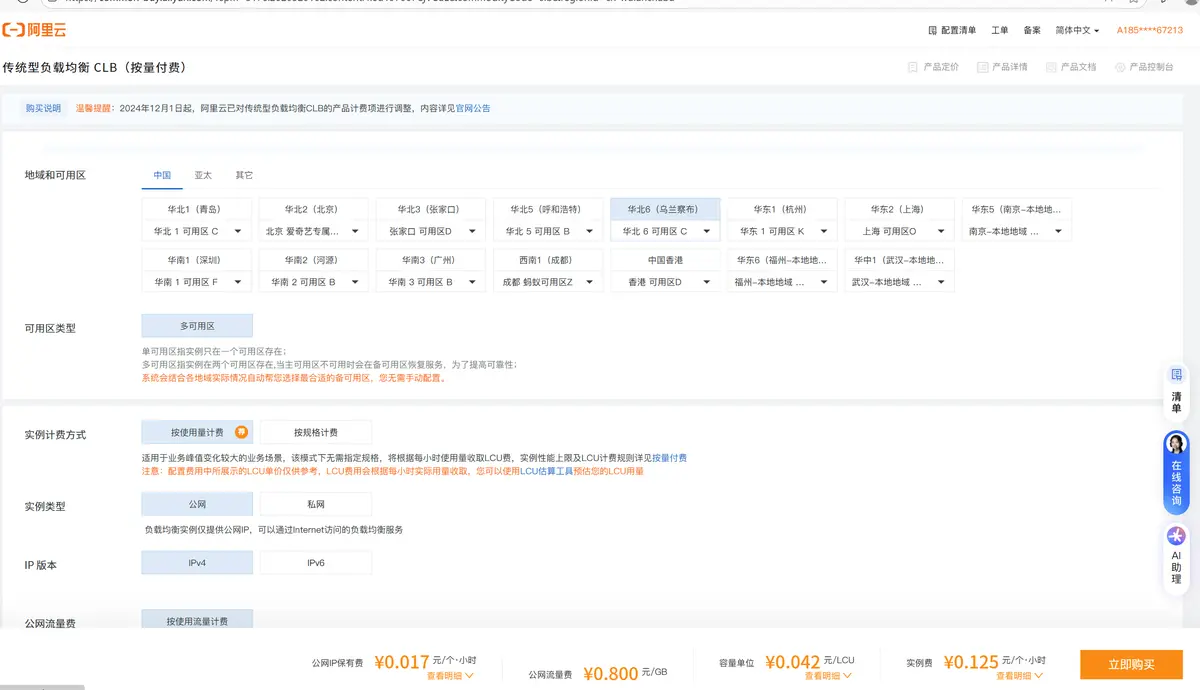This screenshot has width=1200, height=690.
Task: Select region 华南1（深圳）
Action: coord(197,260)
